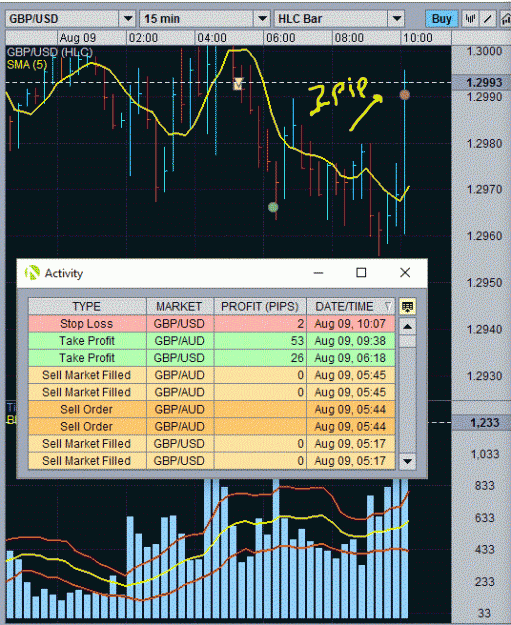Screen dimensions: 511x625
Task: Click the Aug 09, 10:07 date cell
Action: click(351, 324)
